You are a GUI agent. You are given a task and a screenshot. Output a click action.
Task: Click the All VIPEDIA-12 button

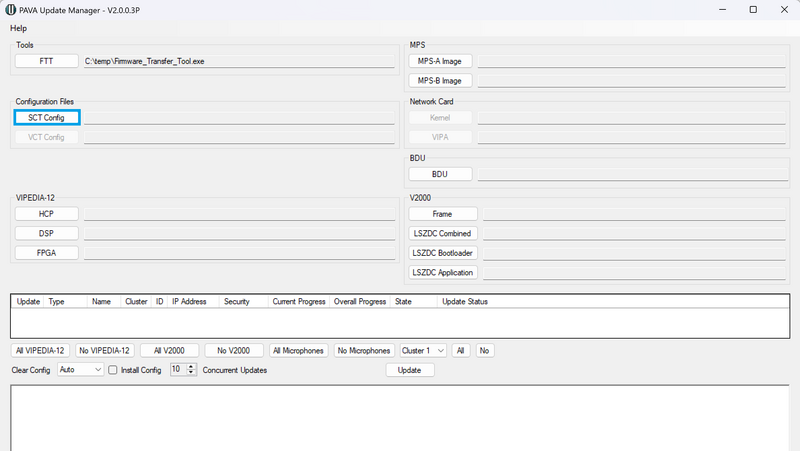pyautogui.click(x=40, y=350)
